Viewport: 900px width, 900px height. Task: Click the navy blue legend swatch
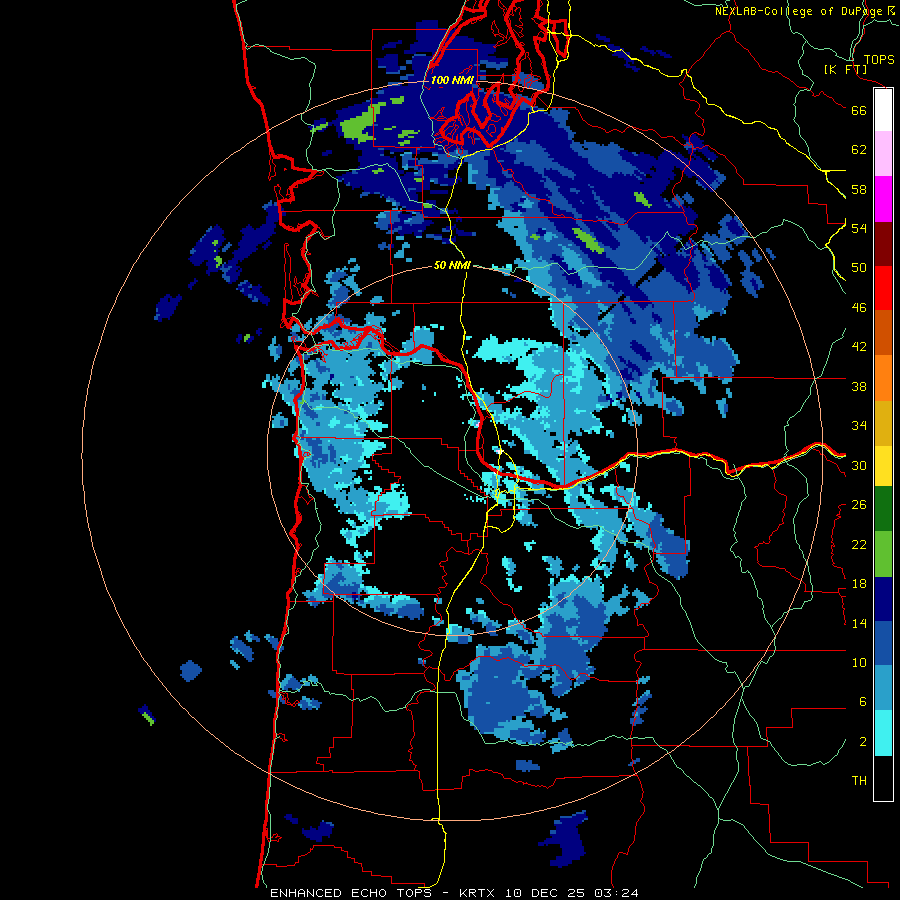(x=883, y=599)
